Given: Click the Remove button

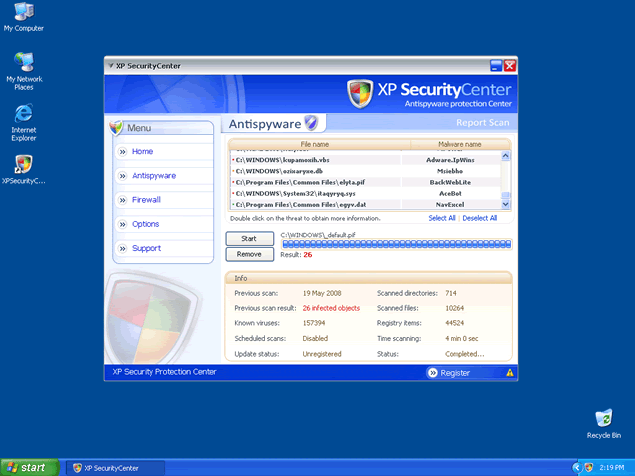Looking at the screenshot, I should [249, 255].
